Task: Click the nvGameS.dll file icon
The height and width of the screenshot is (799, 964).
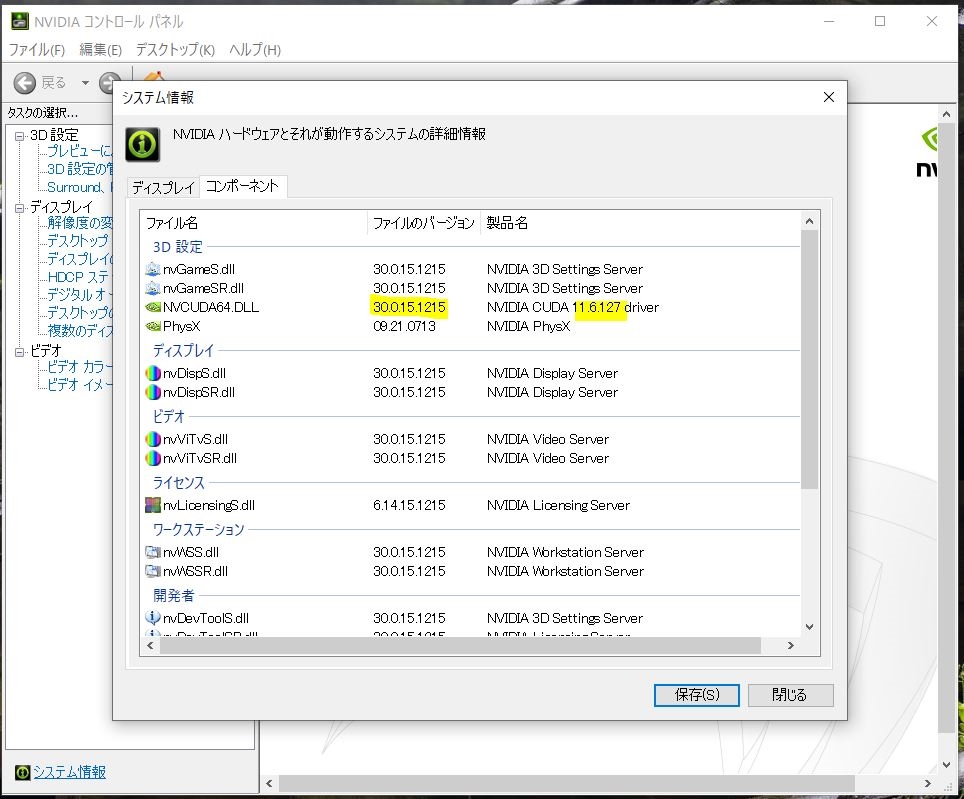Action: tap(152, 269)
